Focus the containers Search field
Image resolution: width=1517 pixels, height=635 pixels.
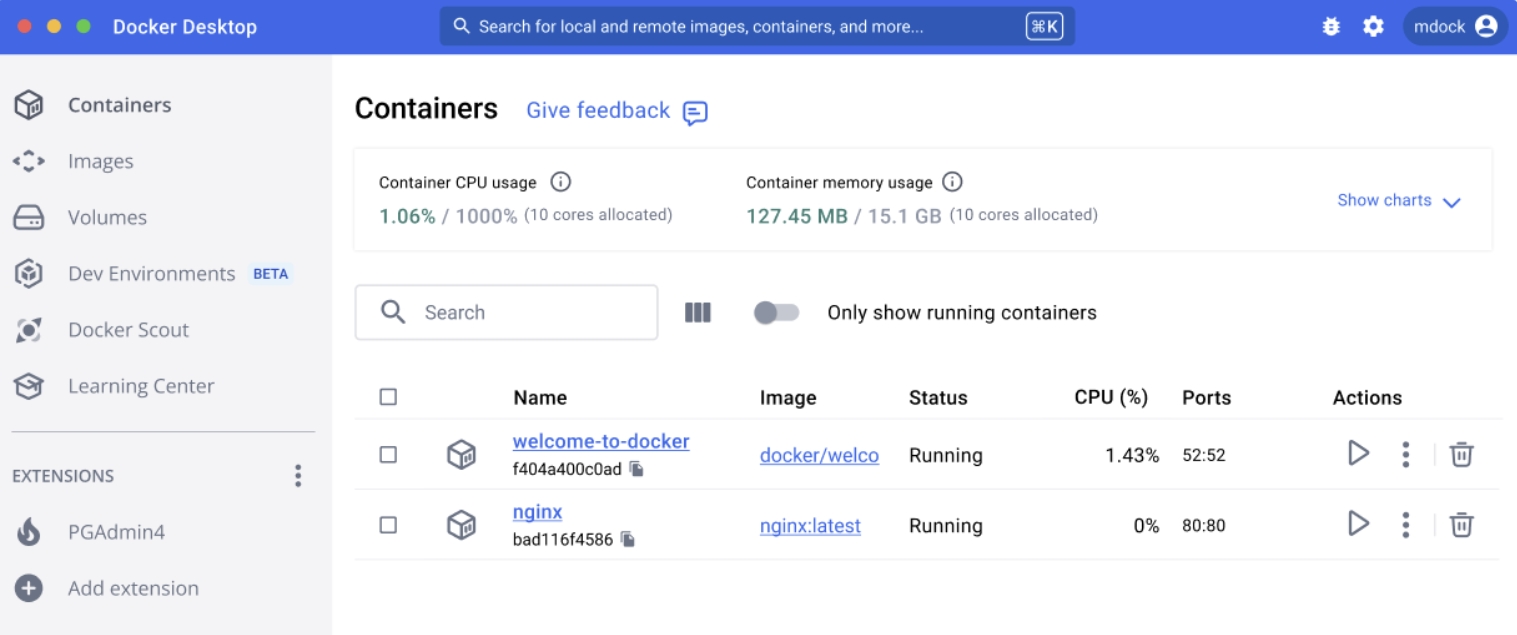pos(506,312)
